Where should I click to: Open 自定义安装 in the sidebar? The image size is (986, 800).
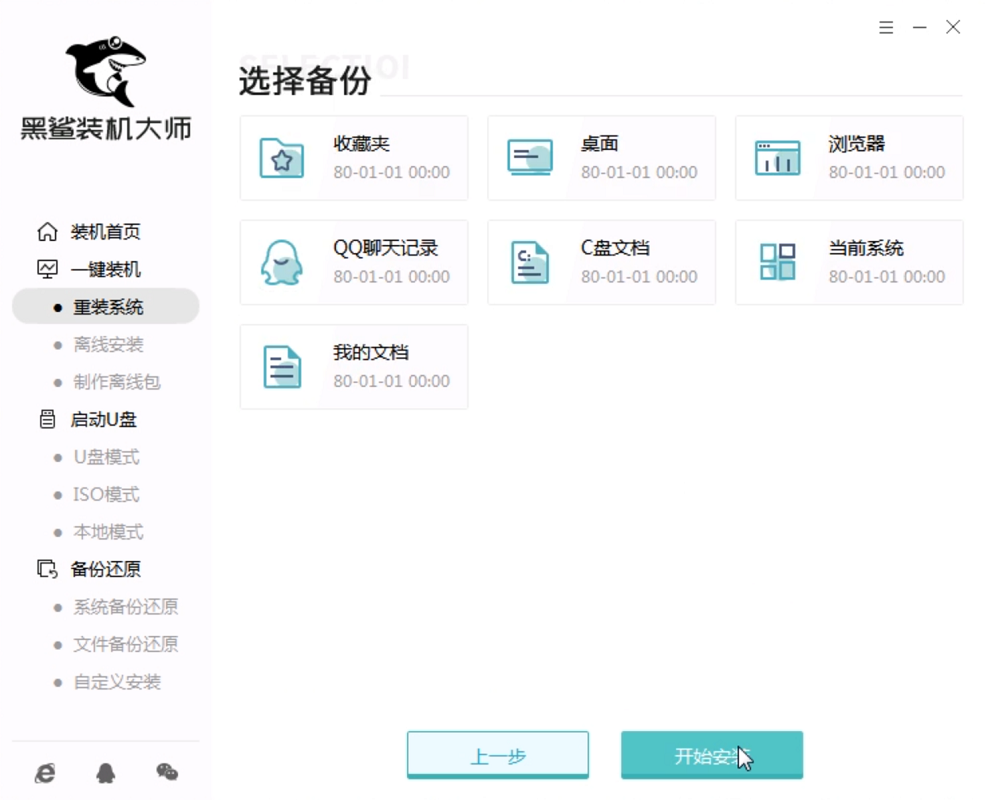pos(117,682)
